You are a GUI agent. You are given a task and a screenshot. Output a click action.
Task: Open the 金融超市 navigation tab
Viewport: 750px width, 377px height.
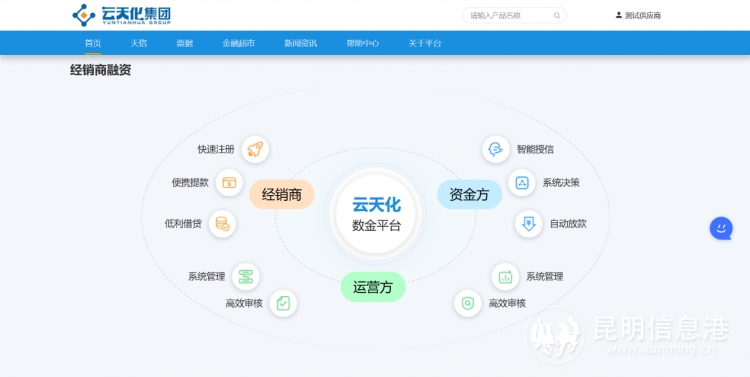pyautogui.click(x=238, y=43)
